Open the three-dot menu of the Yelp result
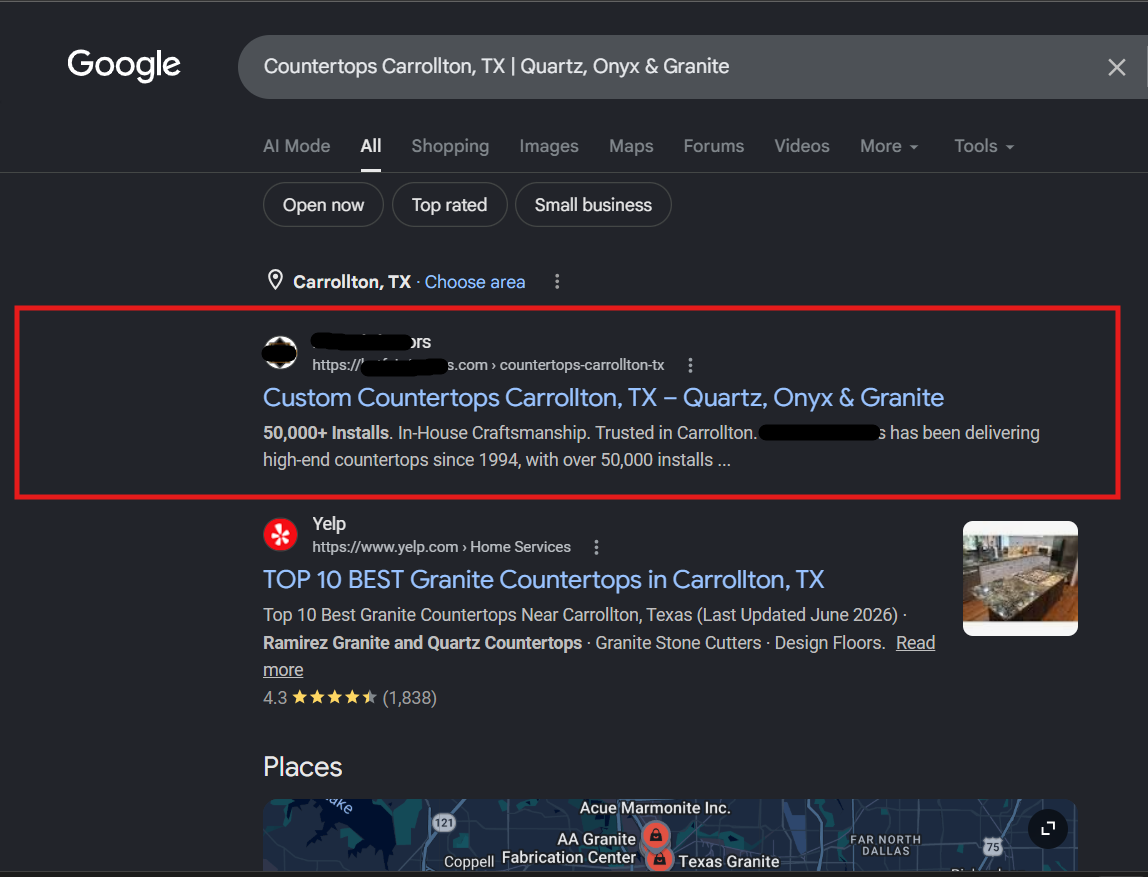 click(x=597, y=547)
